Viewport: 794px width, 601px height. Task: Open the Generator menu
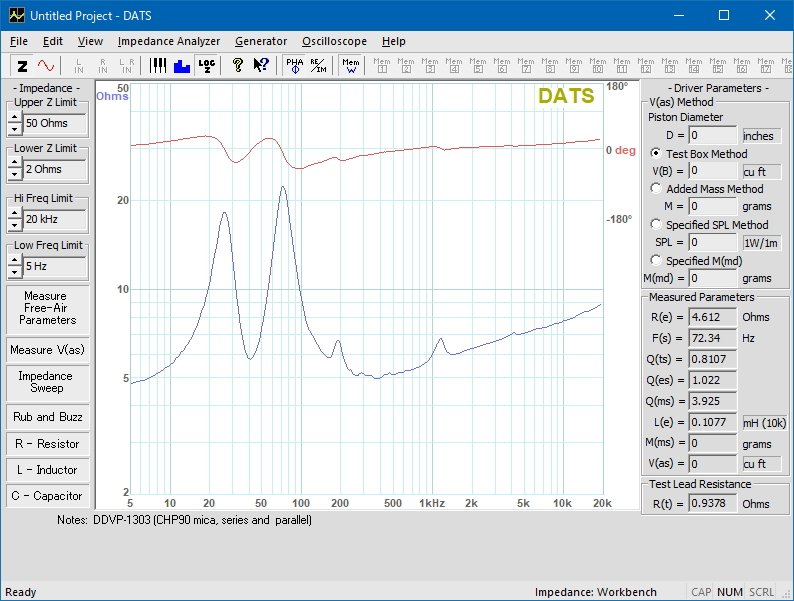(261, 42)
